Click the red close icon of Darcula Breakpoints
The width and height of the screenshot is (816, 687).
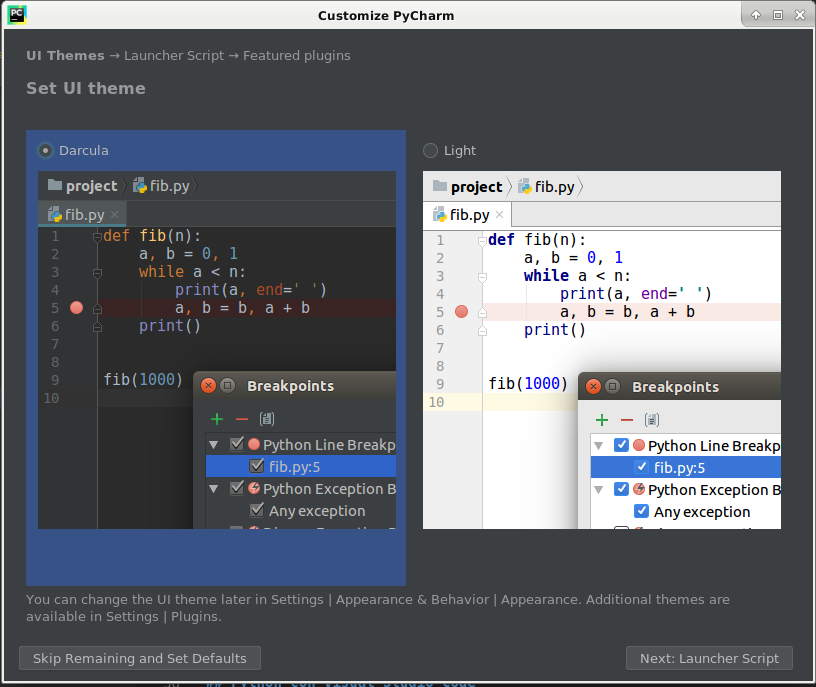(x=208, y=386)
